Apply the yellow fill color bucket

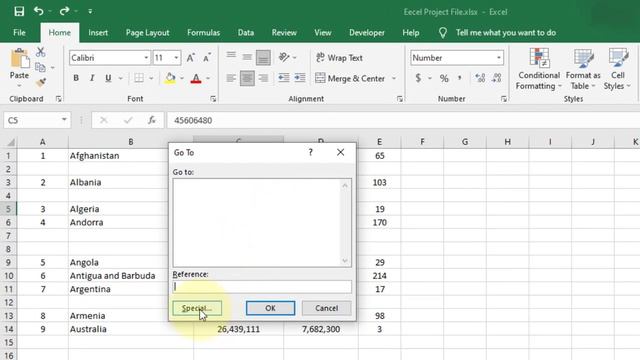(170, 78)
